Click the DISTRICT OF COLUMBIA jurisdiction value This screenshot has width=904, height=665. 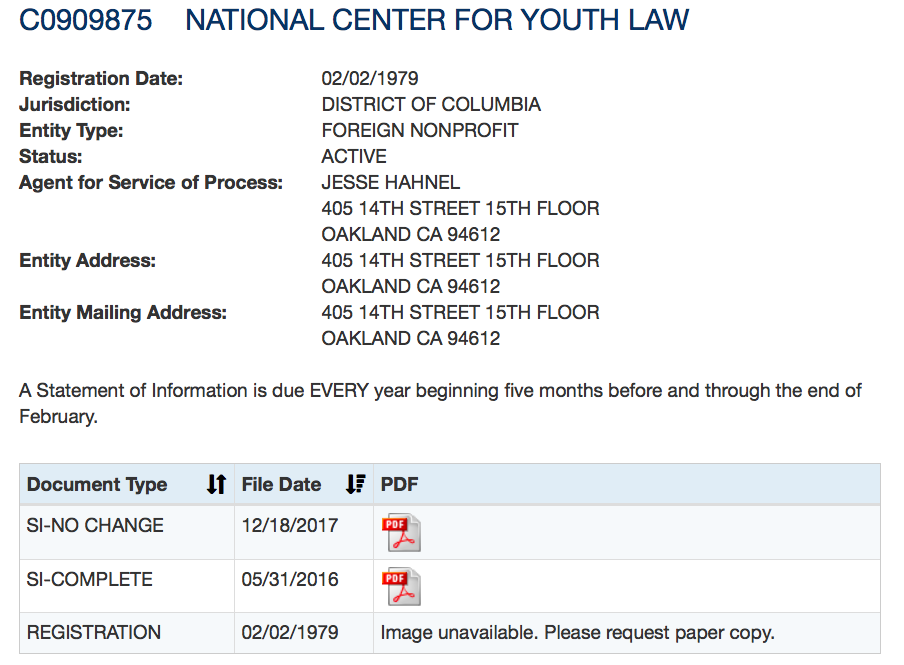click(x=431, y=105)
